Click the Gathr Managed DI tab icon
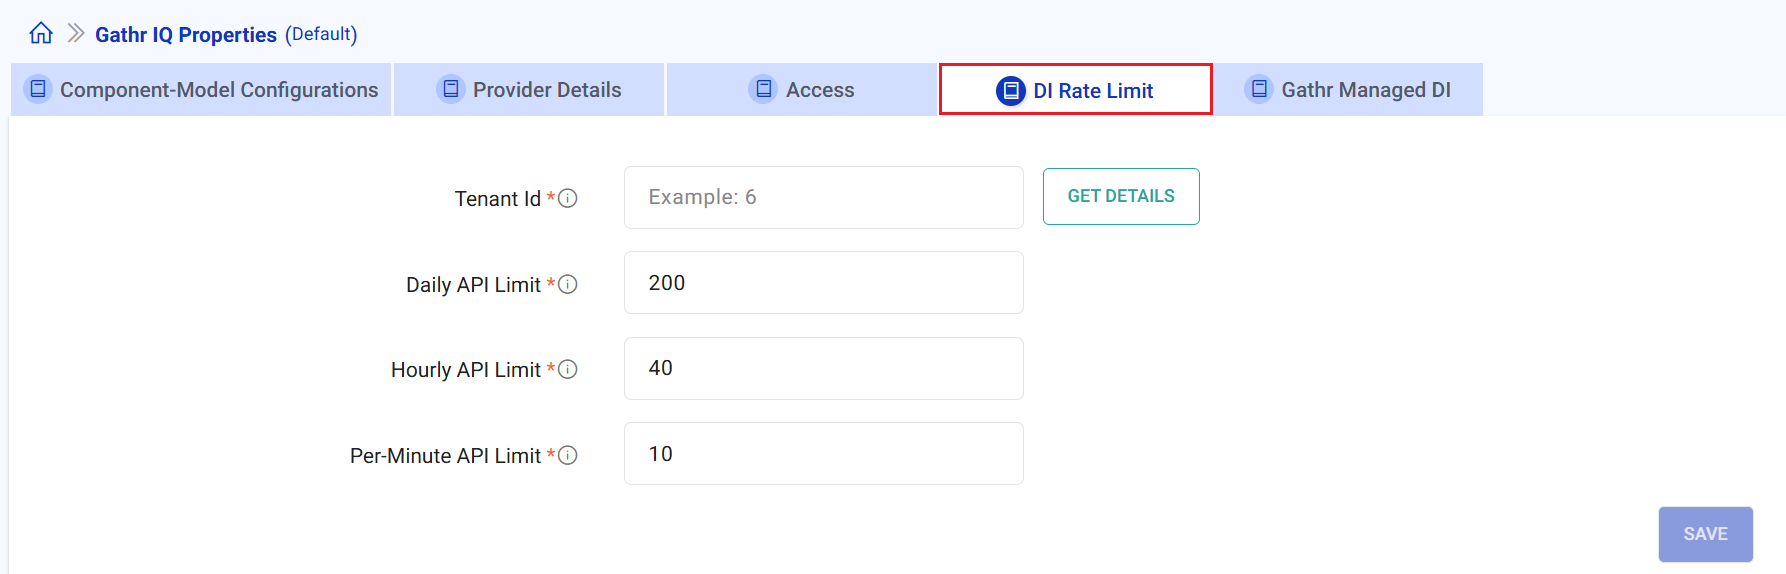1786x574 pixels. (x=1260, y=89)
